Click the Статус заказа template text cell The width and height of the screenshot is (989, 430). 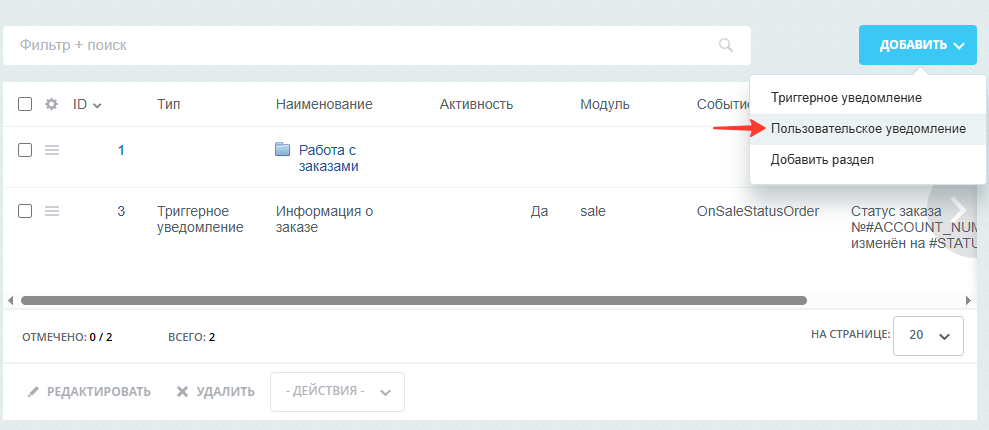[914, 227]
